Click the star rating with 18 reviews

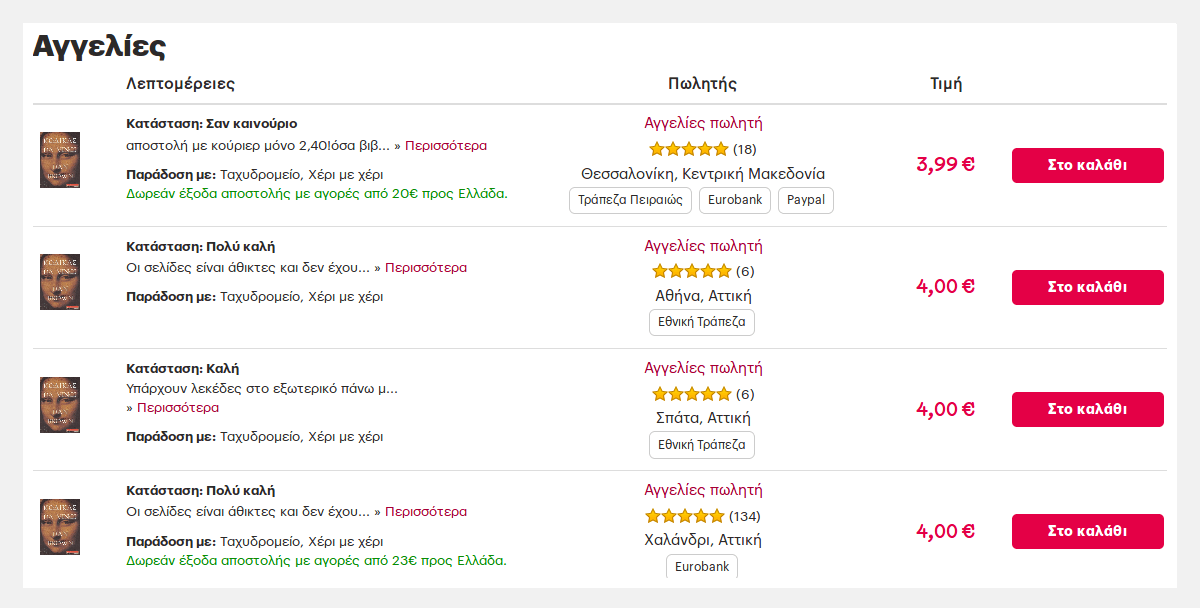[x=689, y=149]
